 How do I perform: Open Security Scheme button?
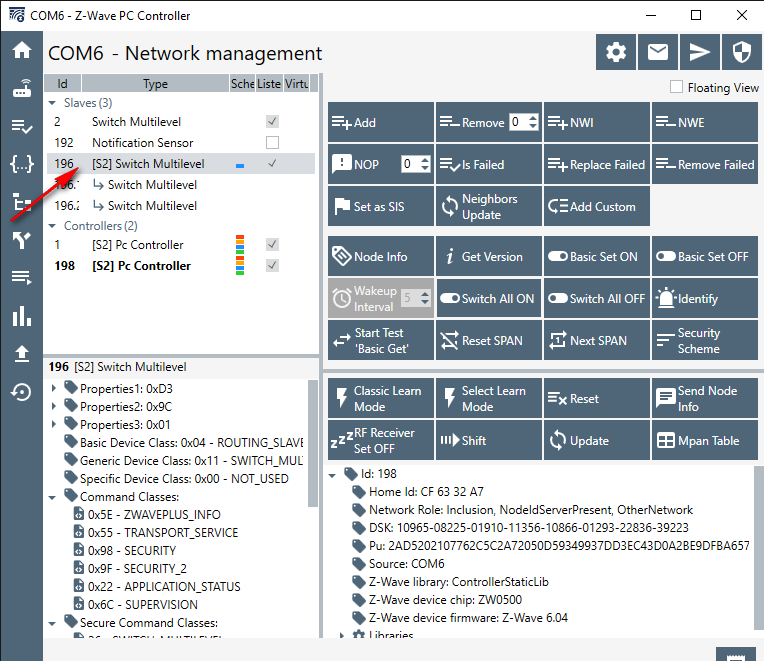(x=705, y=340)
